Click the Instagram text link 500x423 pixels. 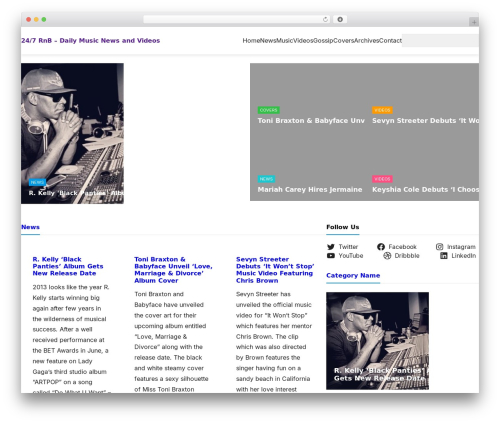tap(461, 247)
